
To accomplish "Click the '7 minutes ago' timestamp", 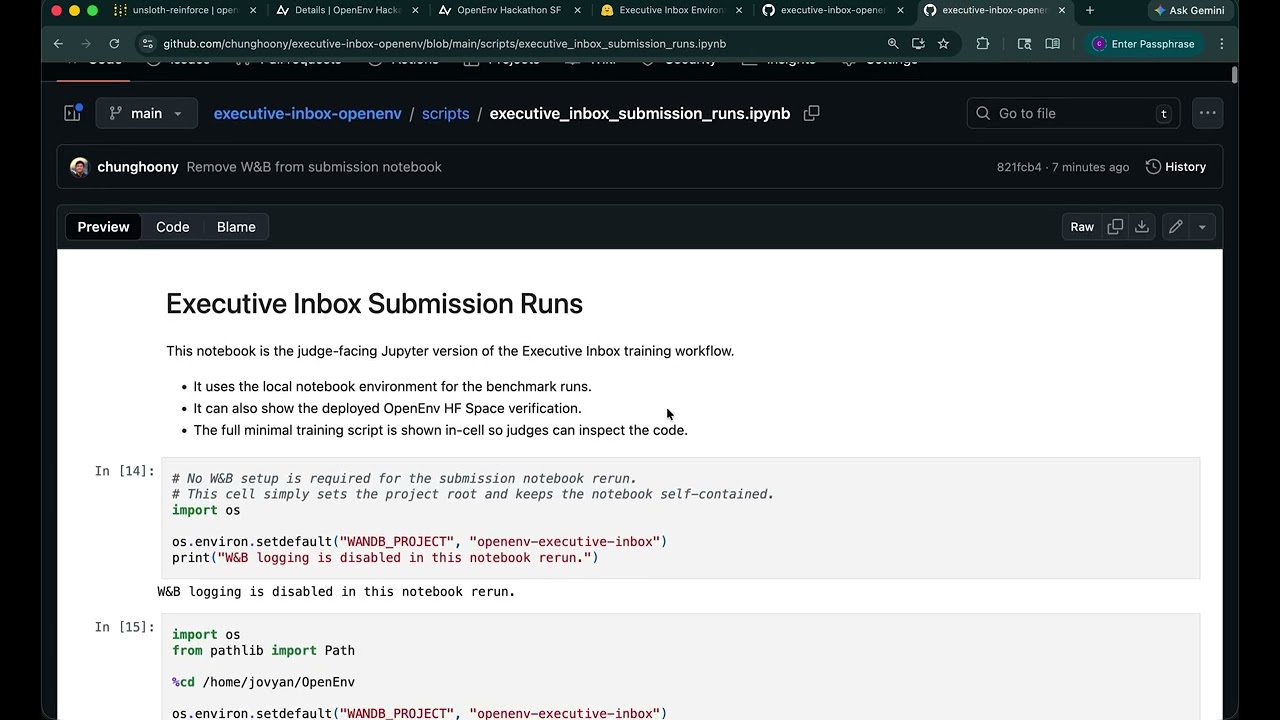I will 1090,167.
